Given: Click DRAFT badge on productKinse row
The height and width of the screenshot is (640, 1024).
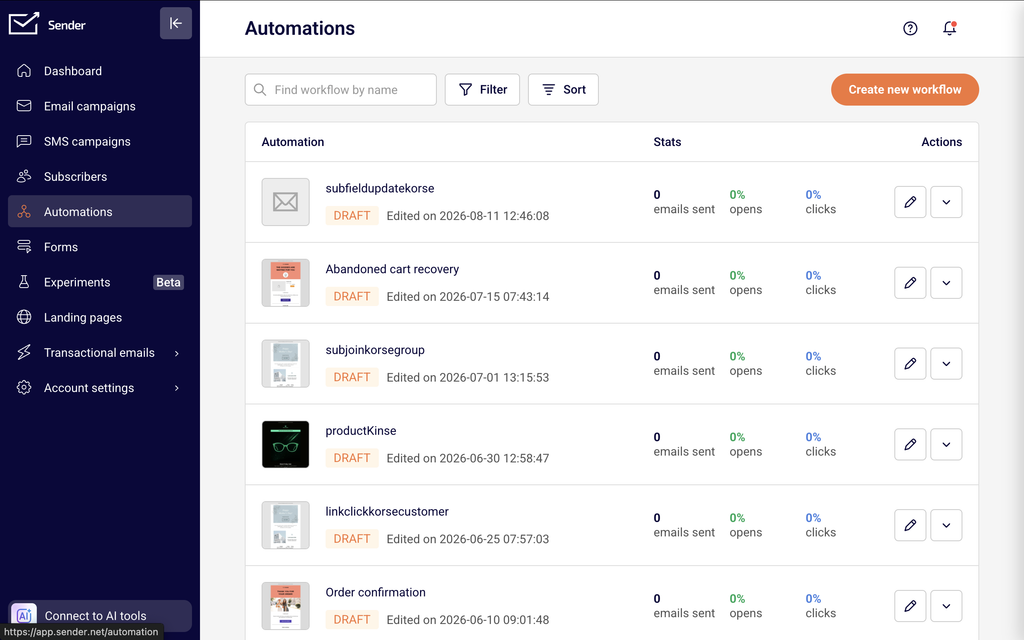Looking at the screenshot, I should coord(352,458).
